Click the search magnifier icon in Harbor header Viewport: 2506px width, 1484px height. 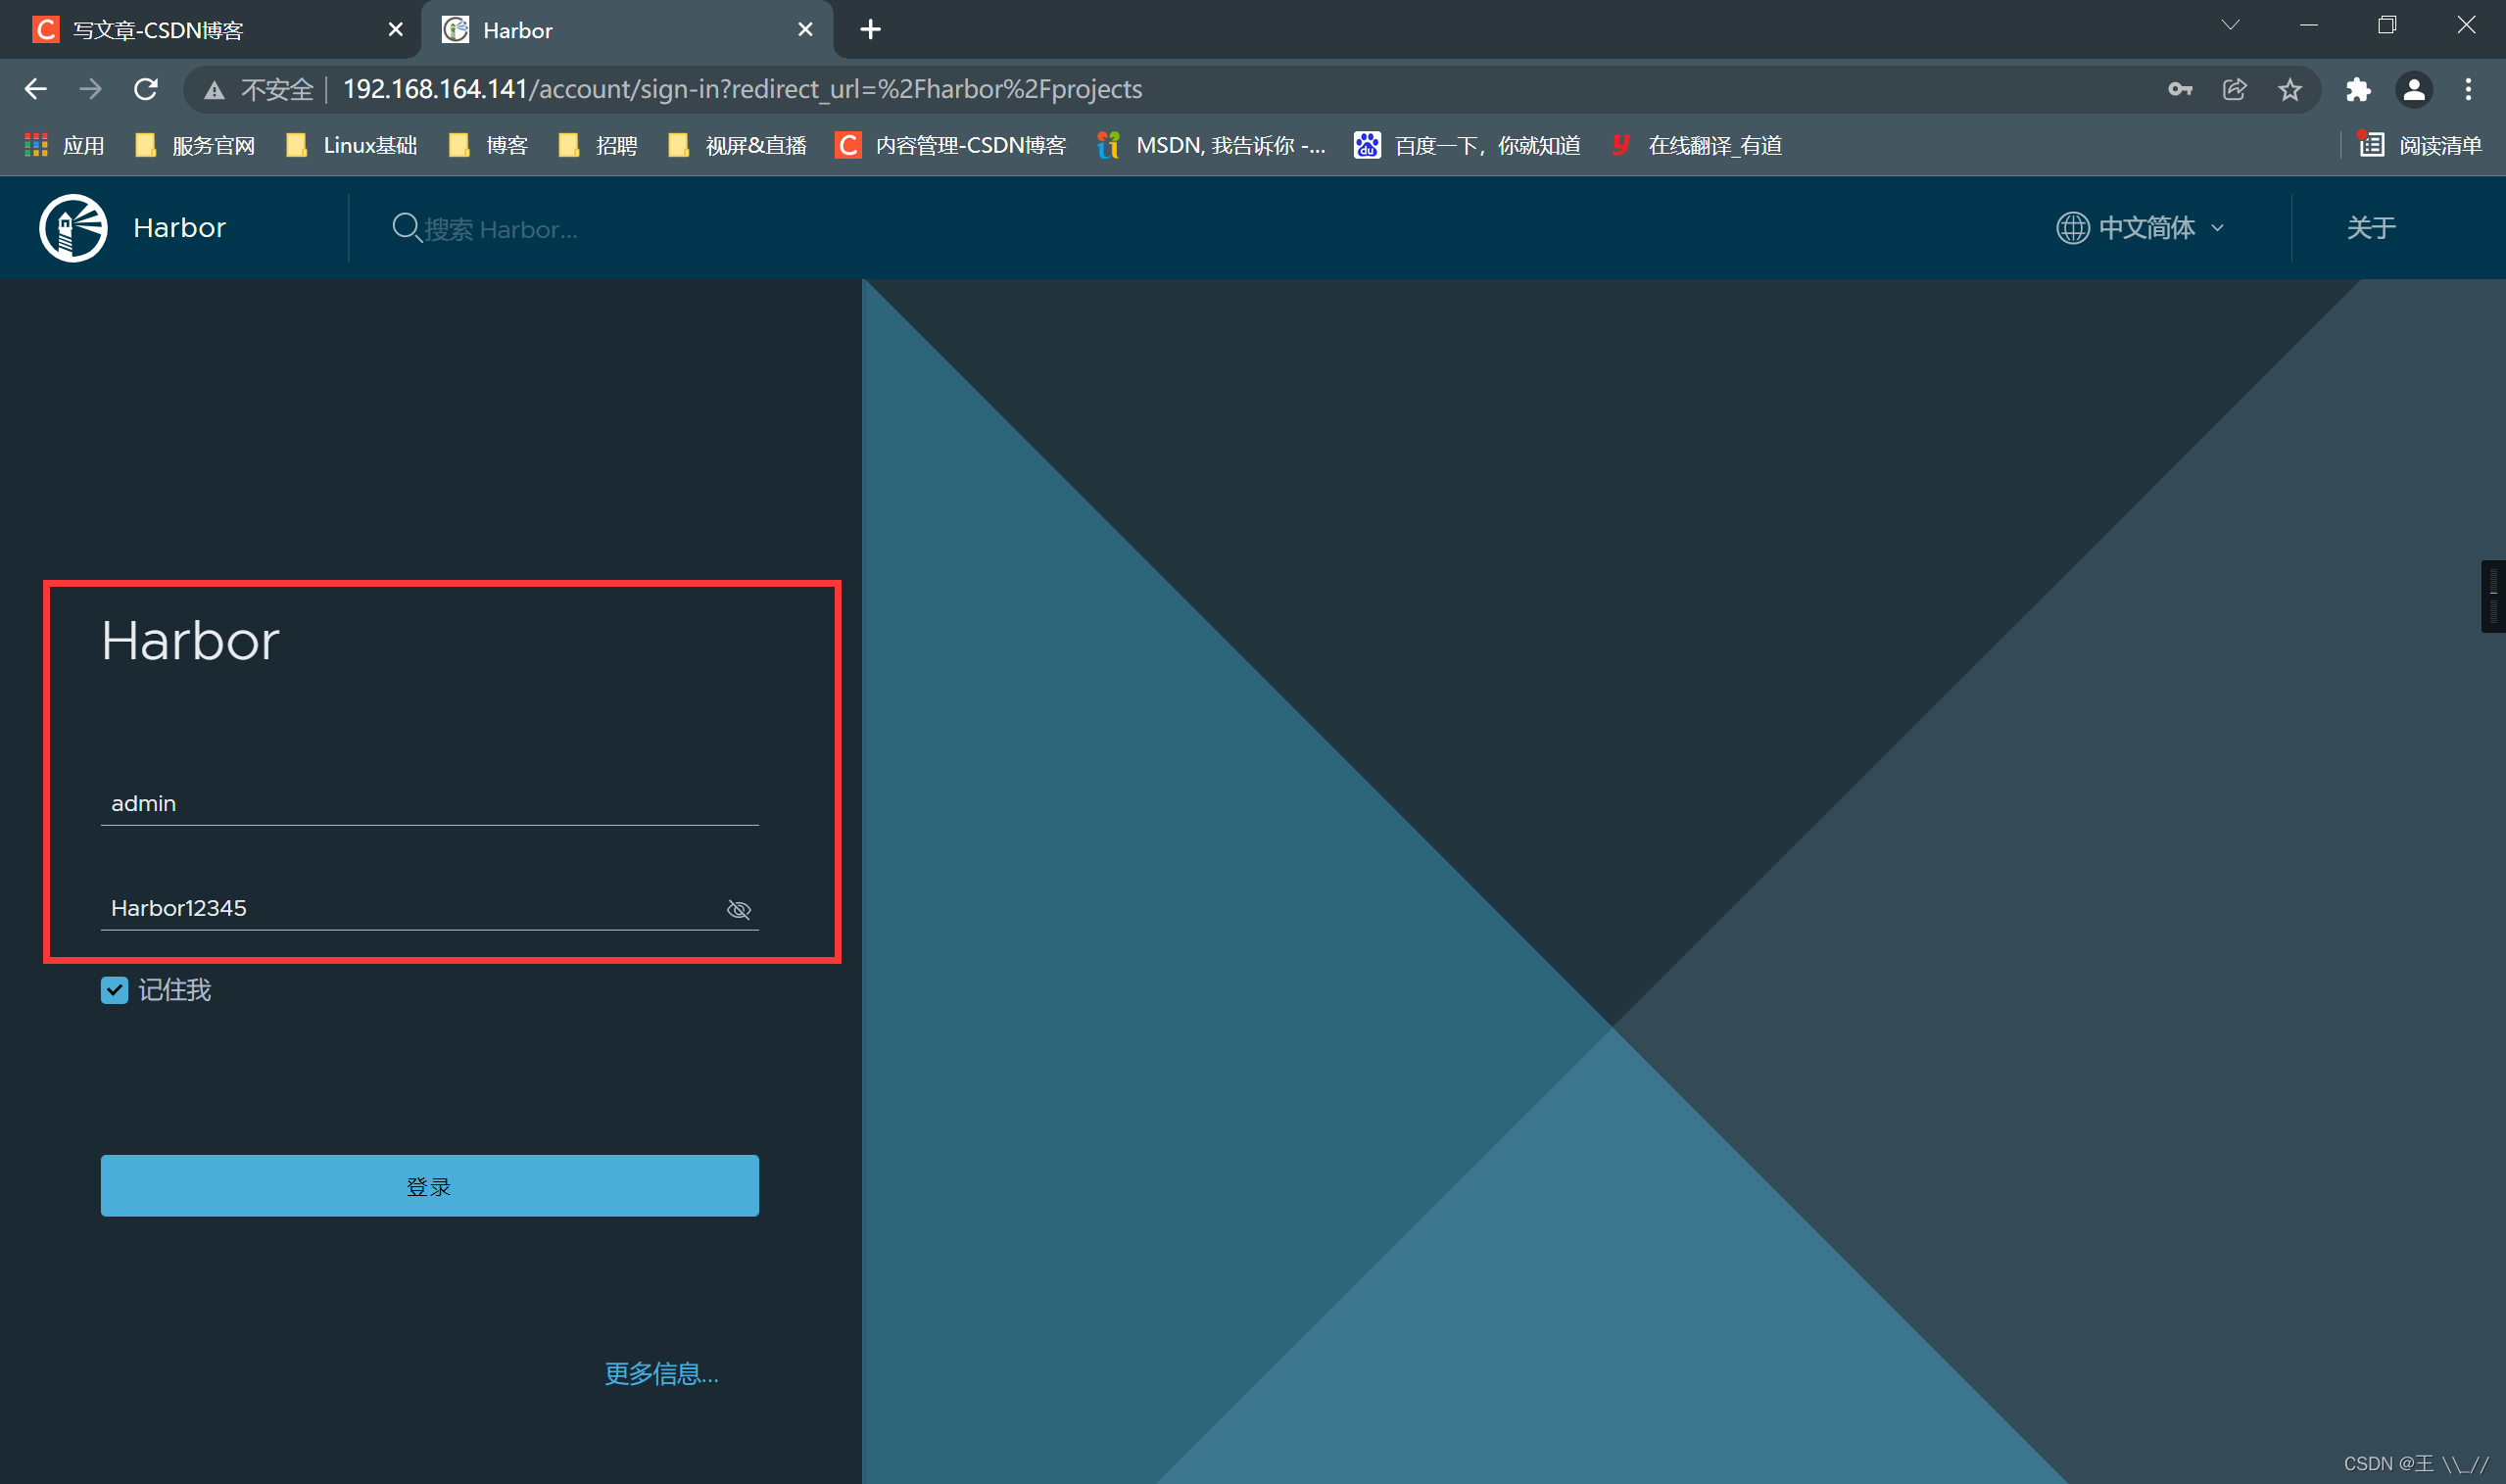(x=405, y=228)
